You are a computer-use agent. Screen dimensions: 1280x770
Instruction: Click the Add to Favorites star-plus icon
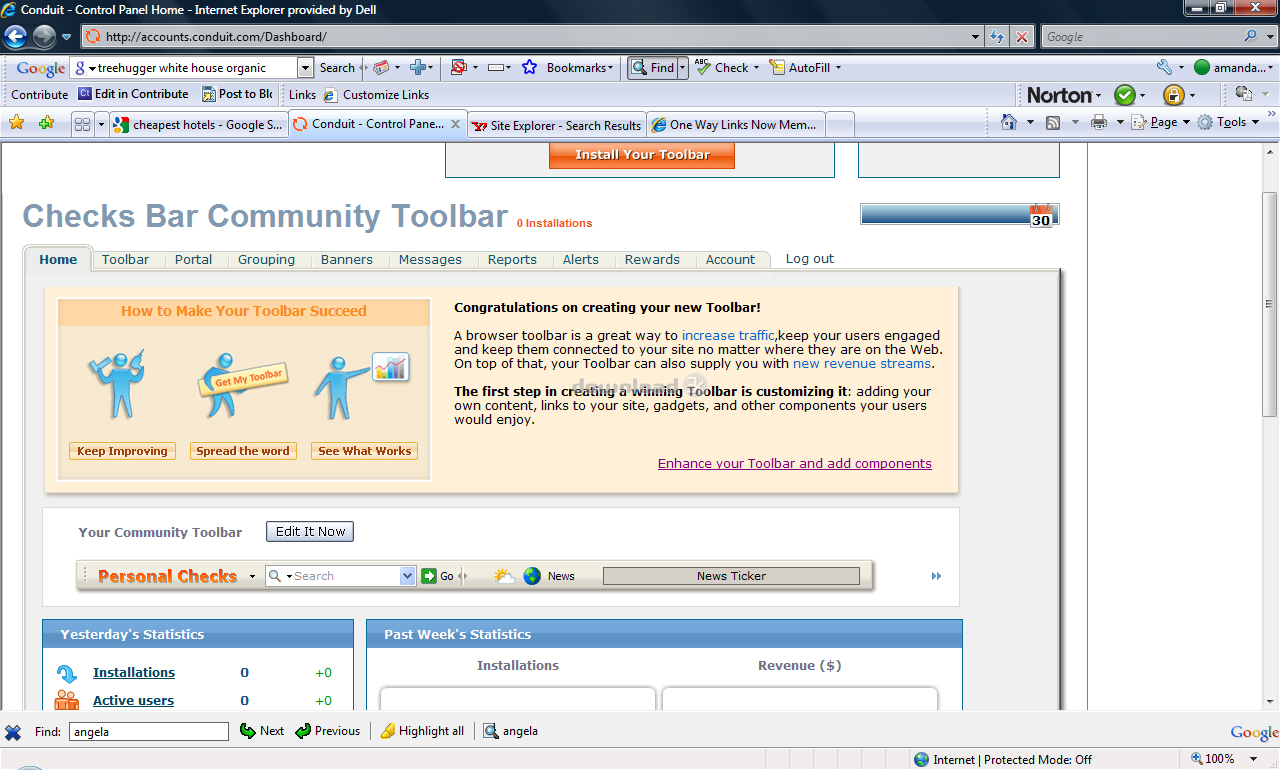47,123
